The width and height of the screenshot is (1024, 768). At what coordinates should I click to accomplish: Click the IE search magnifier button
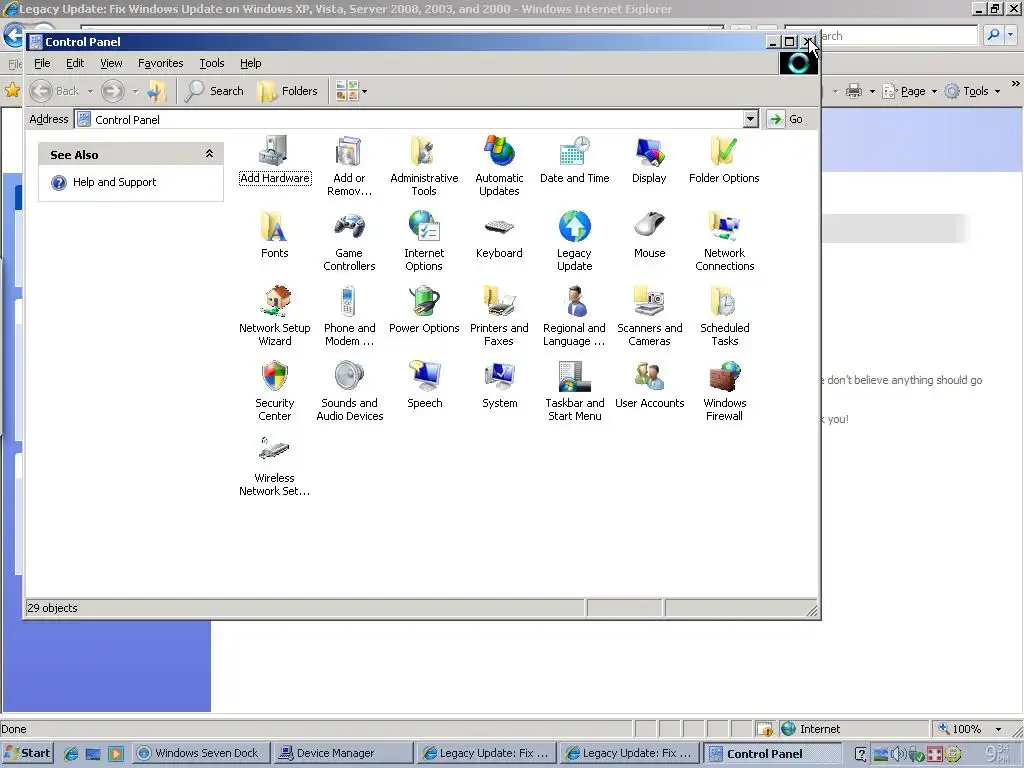coord(993,35)
